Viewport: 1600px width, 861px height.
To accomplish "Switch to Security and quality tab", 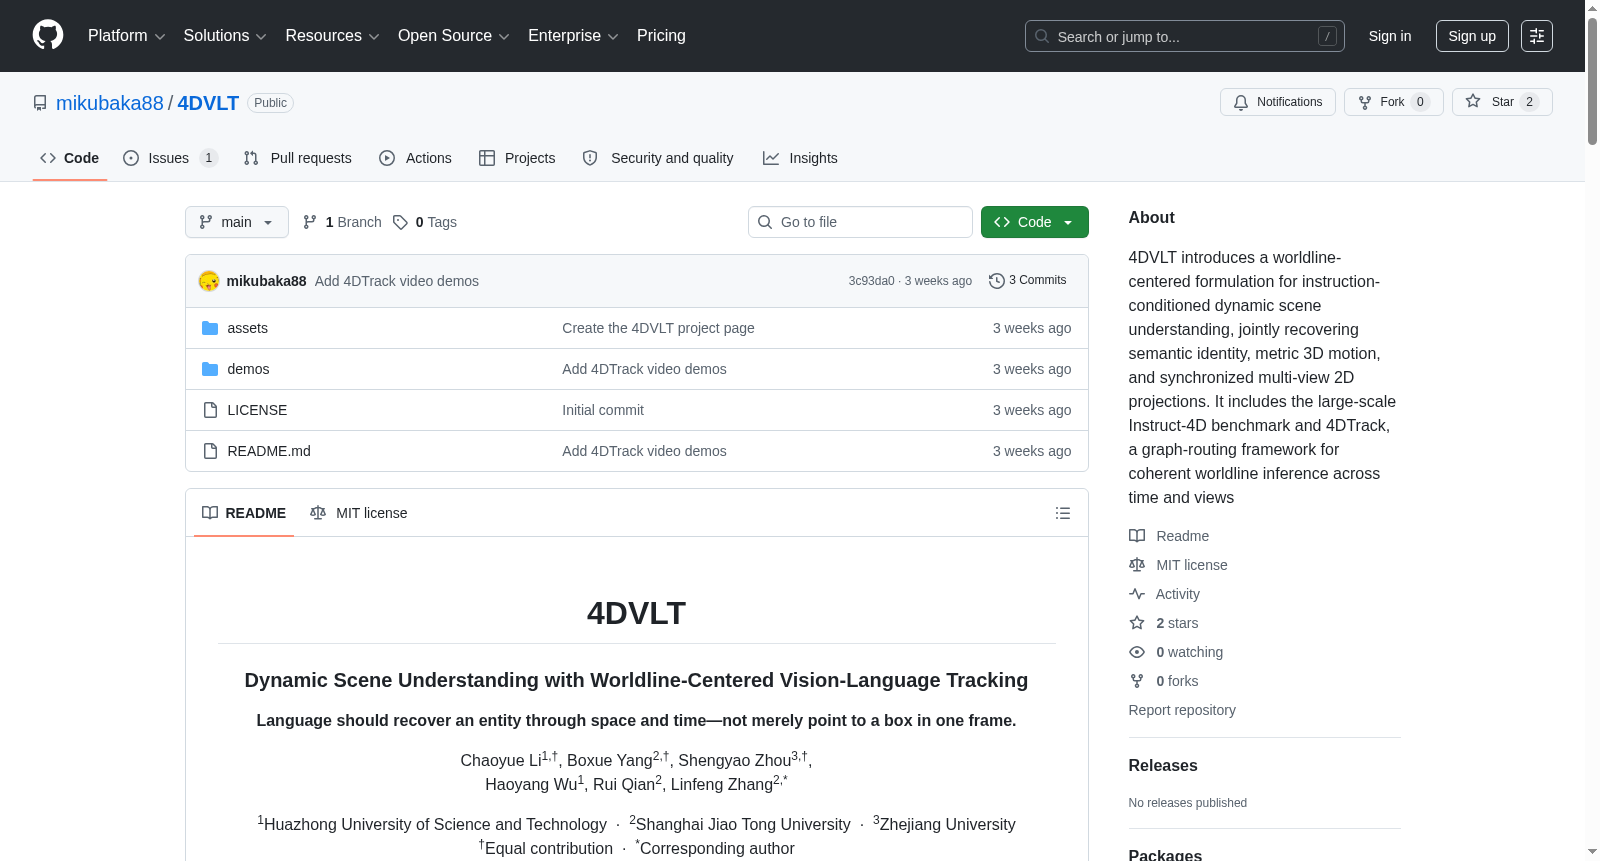I will click(658, 158).
